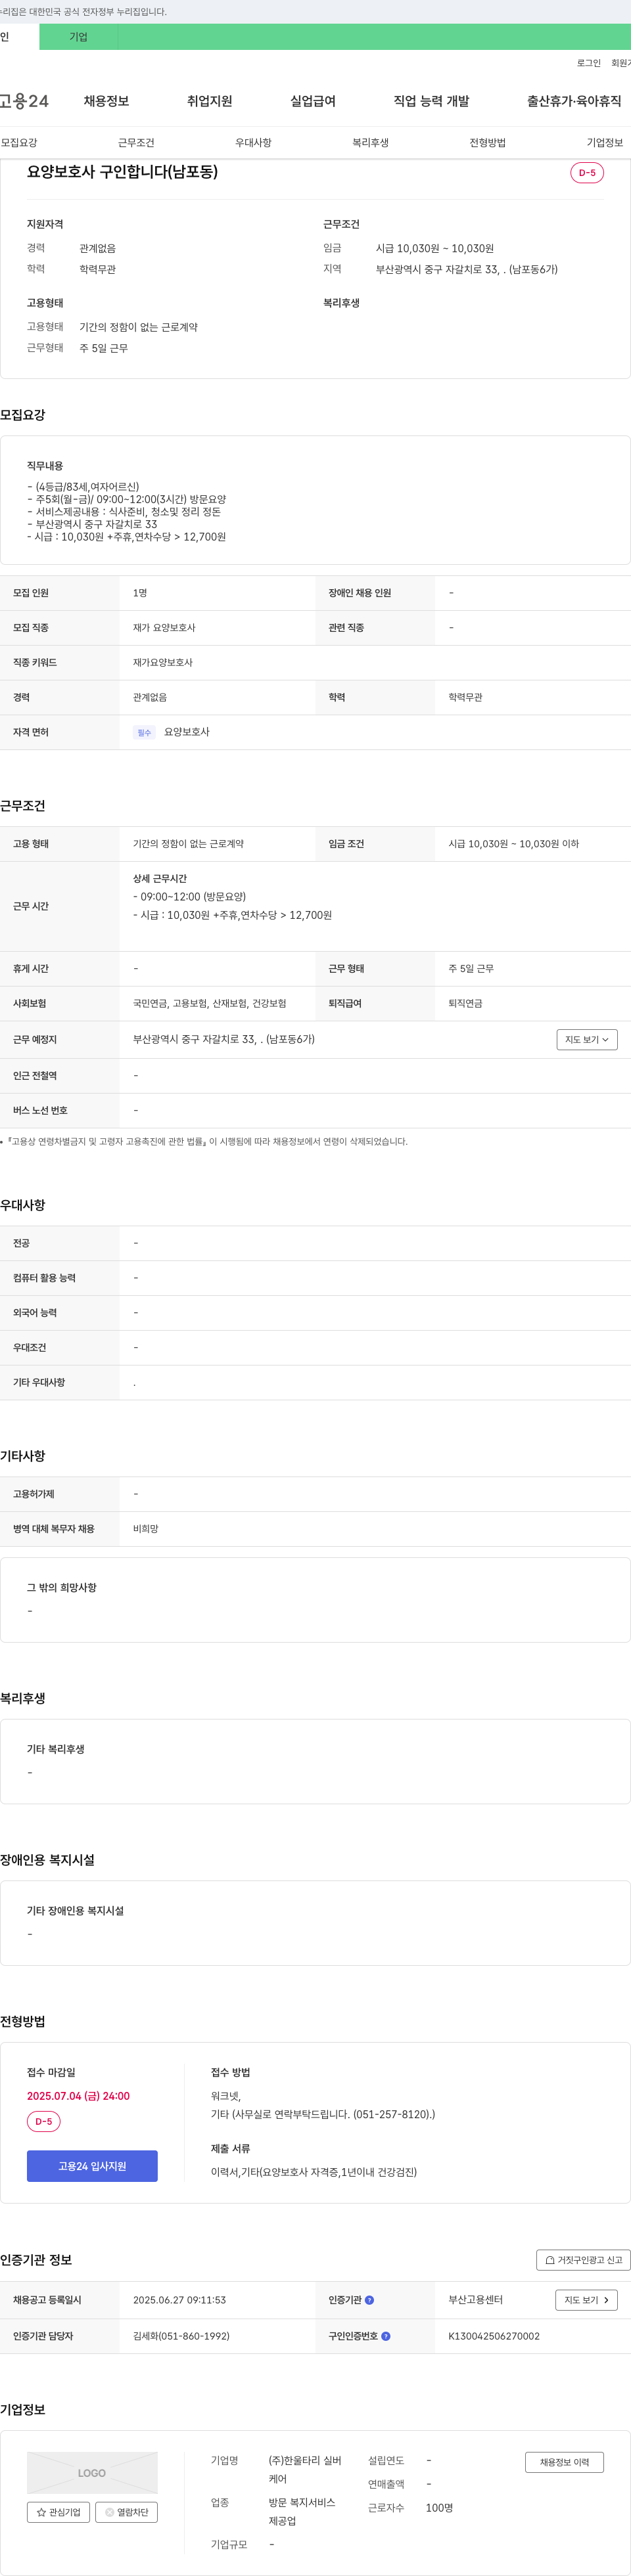Open the 직업 능력 개발 menu

click(431, 101)
